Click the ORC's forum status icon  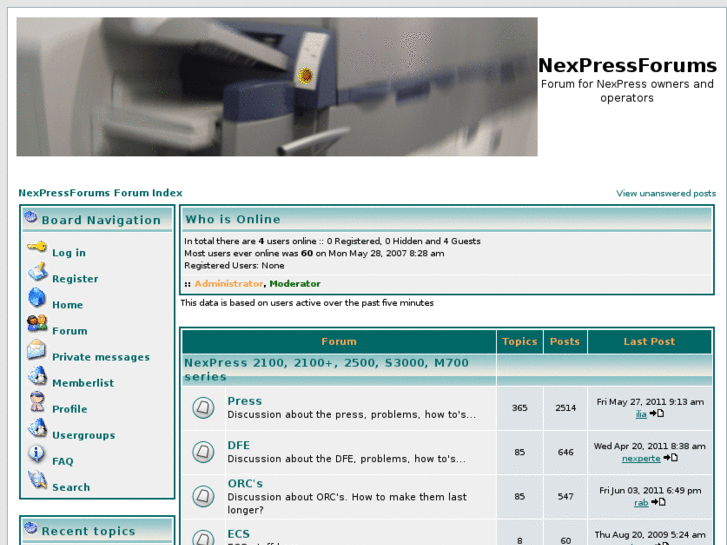tap(203, 496)
